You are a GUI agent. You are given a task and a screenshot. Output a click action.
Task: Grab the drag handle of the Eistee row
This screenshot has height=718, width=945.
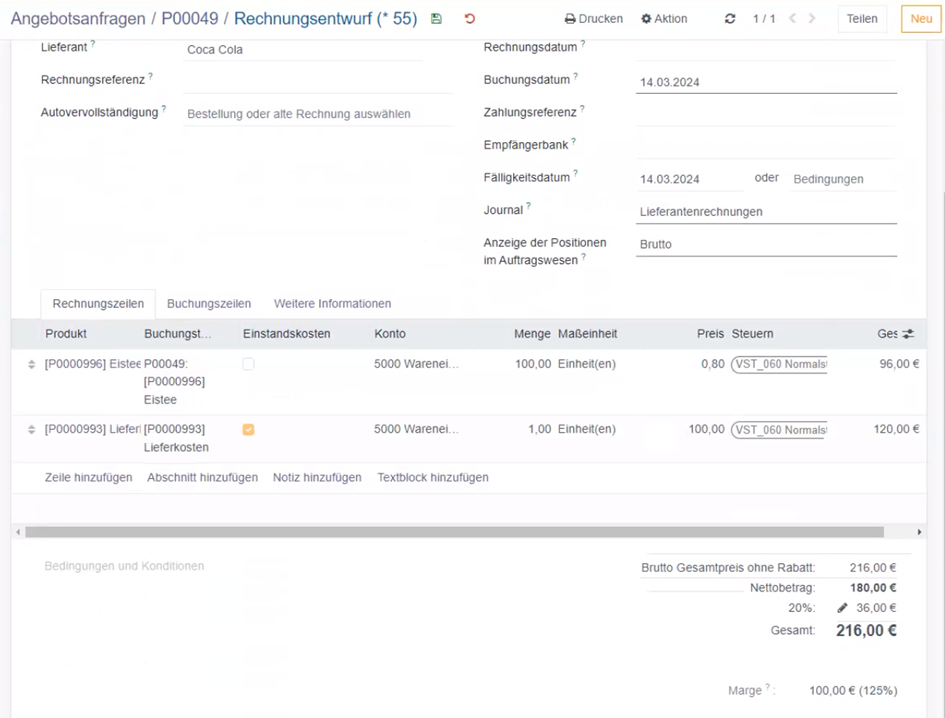click(x=31, y=365)
